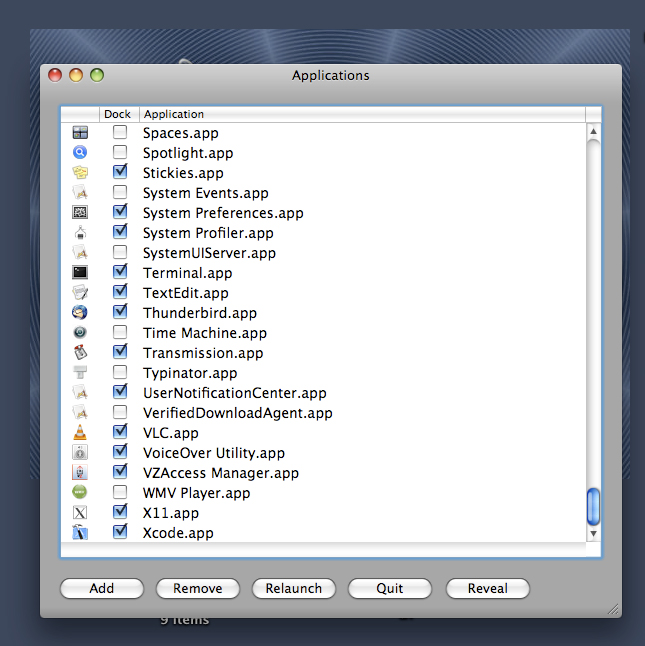Click the scrollbar down arrow
The image size is (645, 646).
[593, 534]
